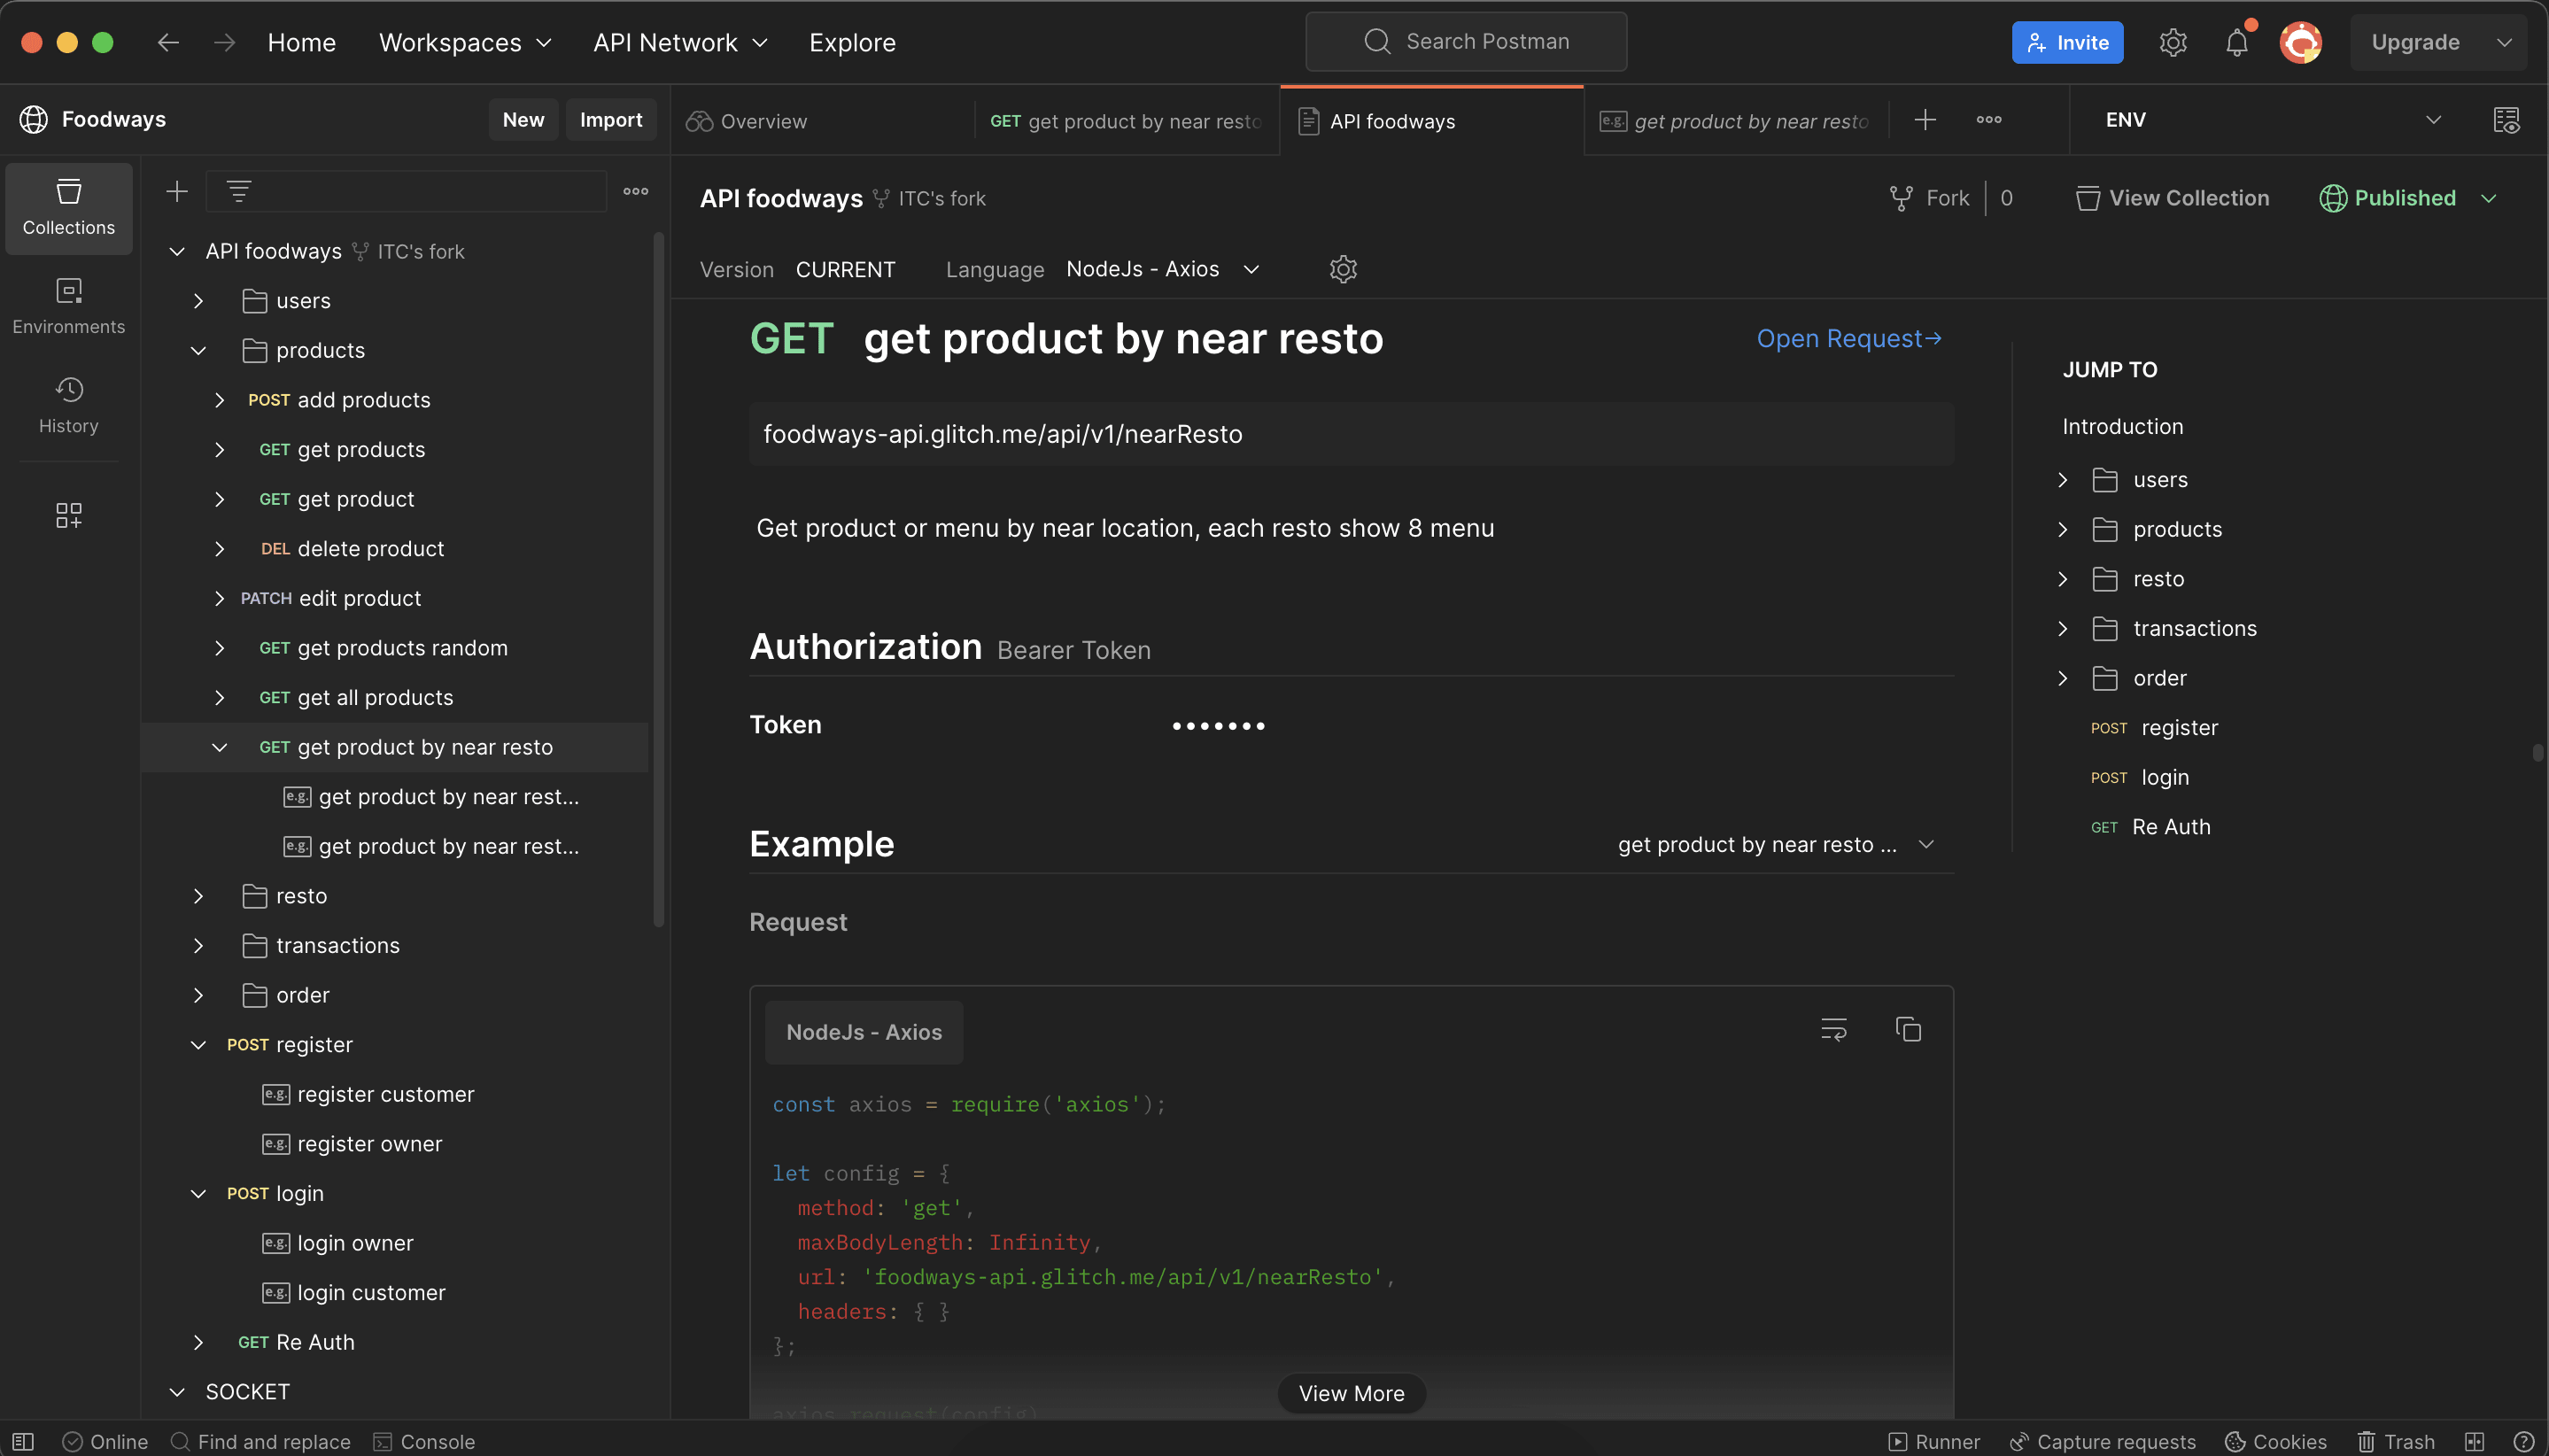Open tab overflow three-dot menu
The height and width of the screenshot is (1456, 2549).
tap(1988, 120)
